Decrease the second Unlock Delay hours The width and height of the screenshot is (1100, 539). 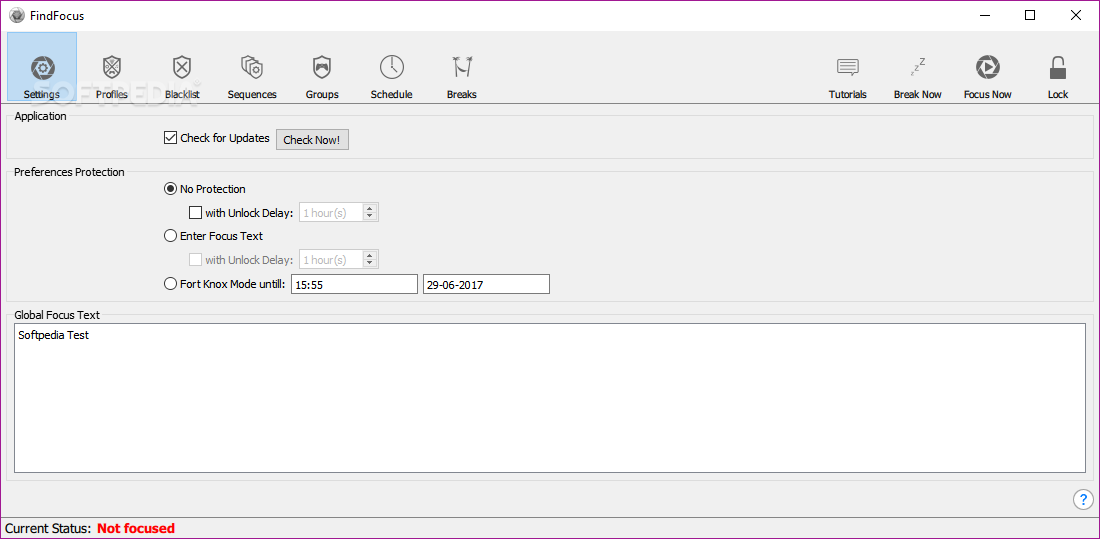pyautogui.click(x=370, y=263)
